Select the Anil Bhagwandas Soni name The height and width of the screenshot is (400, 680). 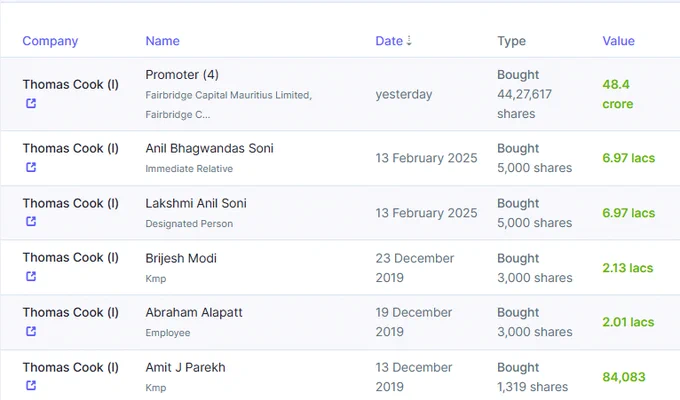pos(209,148)
